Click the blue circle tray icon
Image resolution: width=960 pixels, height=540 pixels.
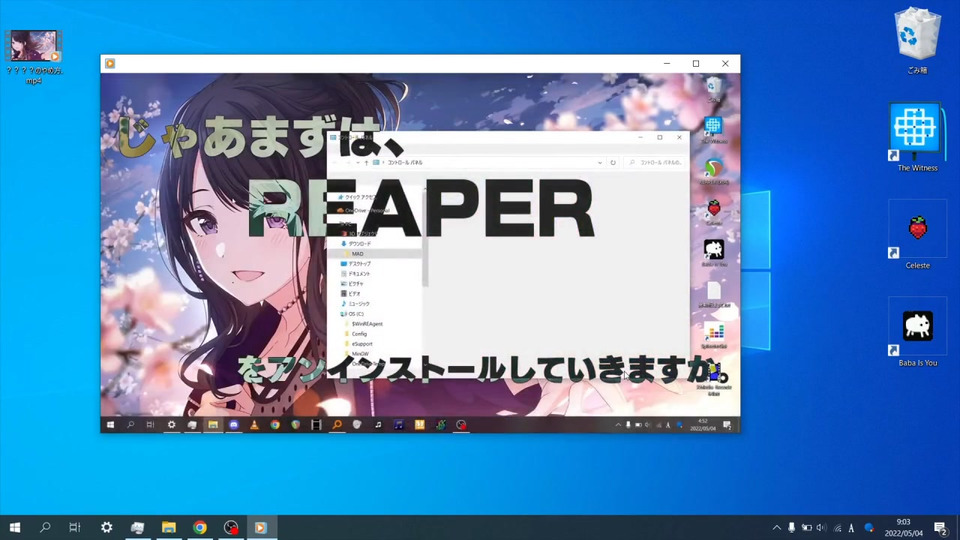868,527
